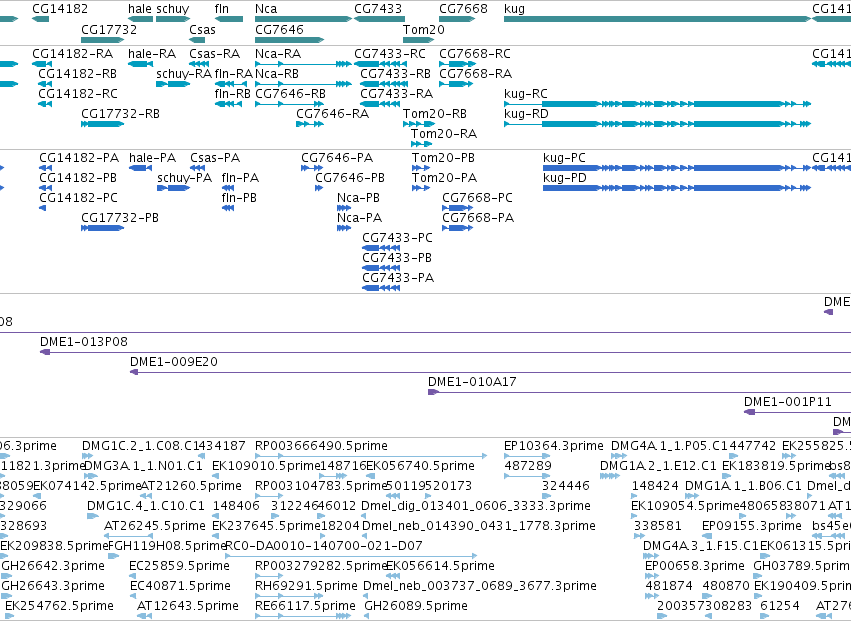Select the CG7646-RB transcript

[289, 104]
